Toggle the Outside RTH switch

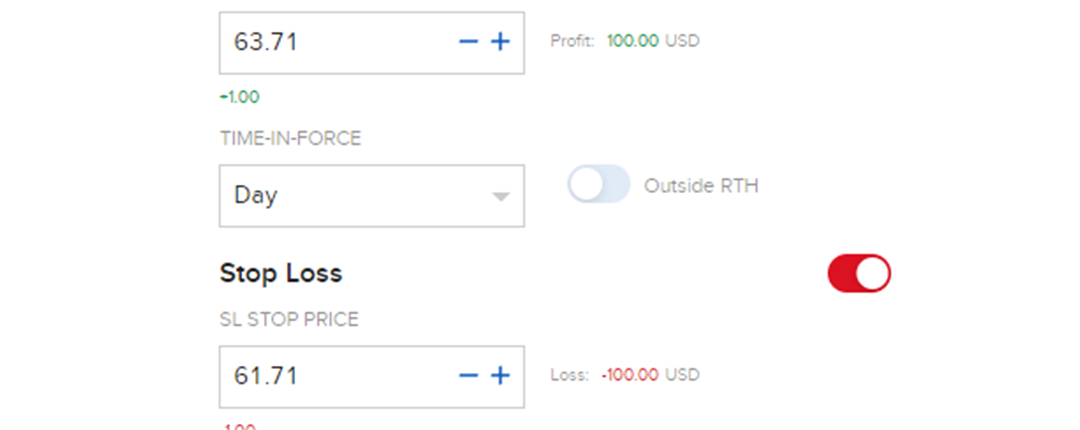click(598, 185)
